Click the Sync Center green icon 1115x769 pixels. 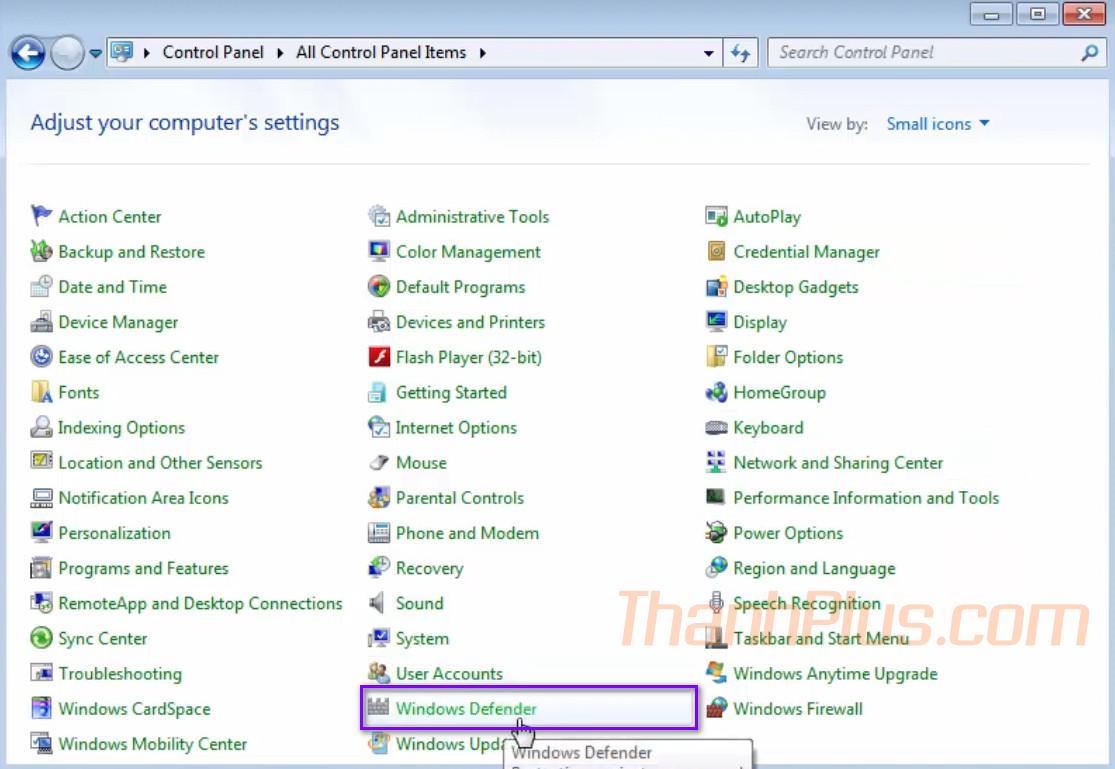41,638
